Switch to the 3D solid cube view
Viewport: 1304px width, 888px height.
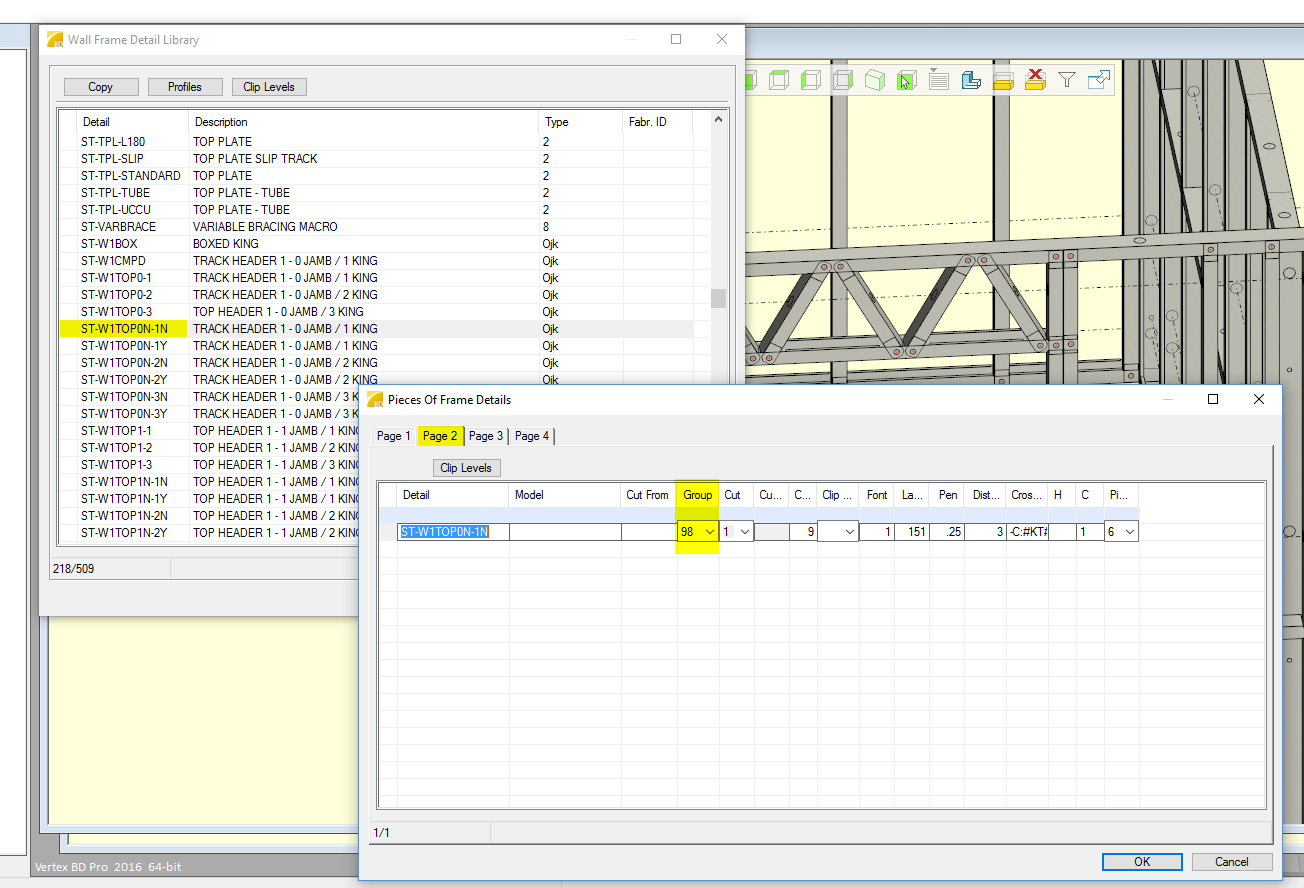[875, 80]
